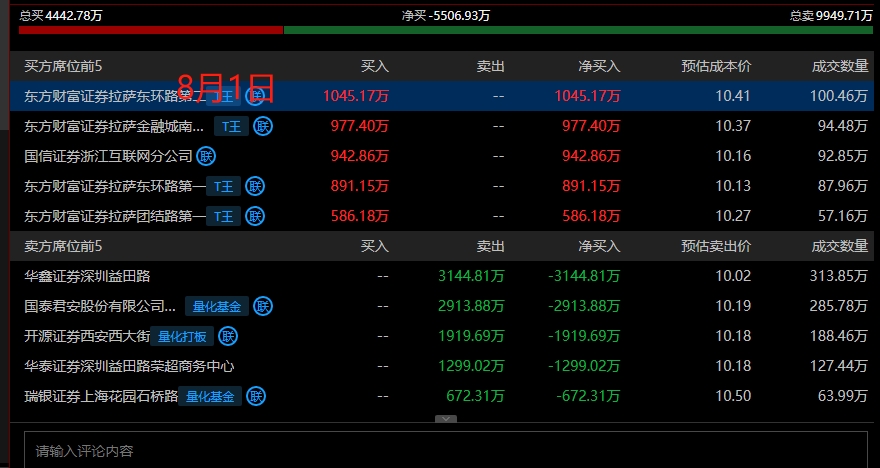Click the 313.85万 trade volume cell
Viewport: 880px width, 468px height.
pyautogui.click(x=839, y=276)
